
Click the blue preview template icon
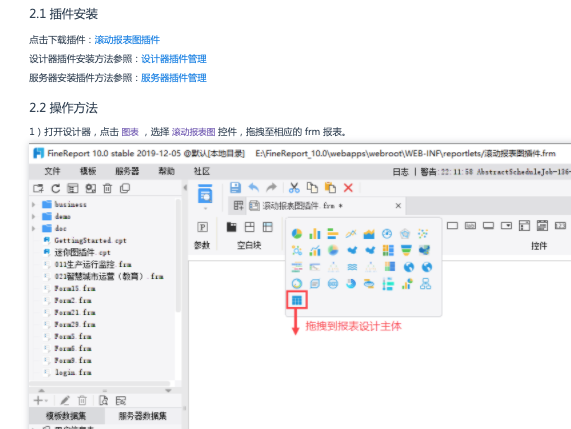(205, 194)
